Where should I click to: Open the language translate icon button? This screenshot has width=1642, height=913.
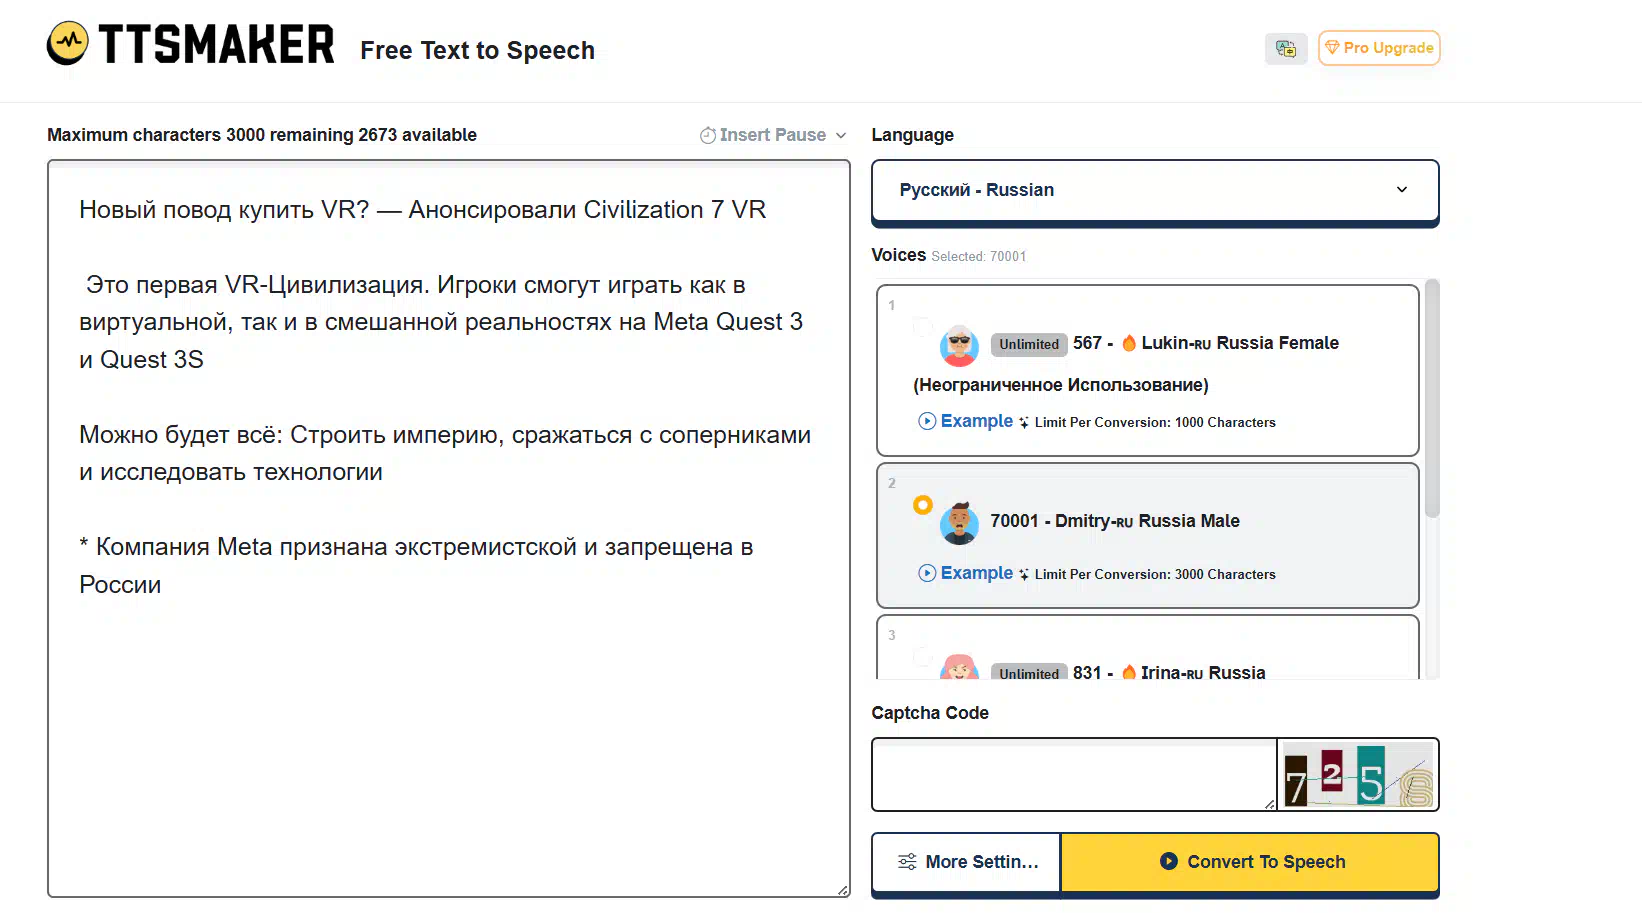point(1286,48)
